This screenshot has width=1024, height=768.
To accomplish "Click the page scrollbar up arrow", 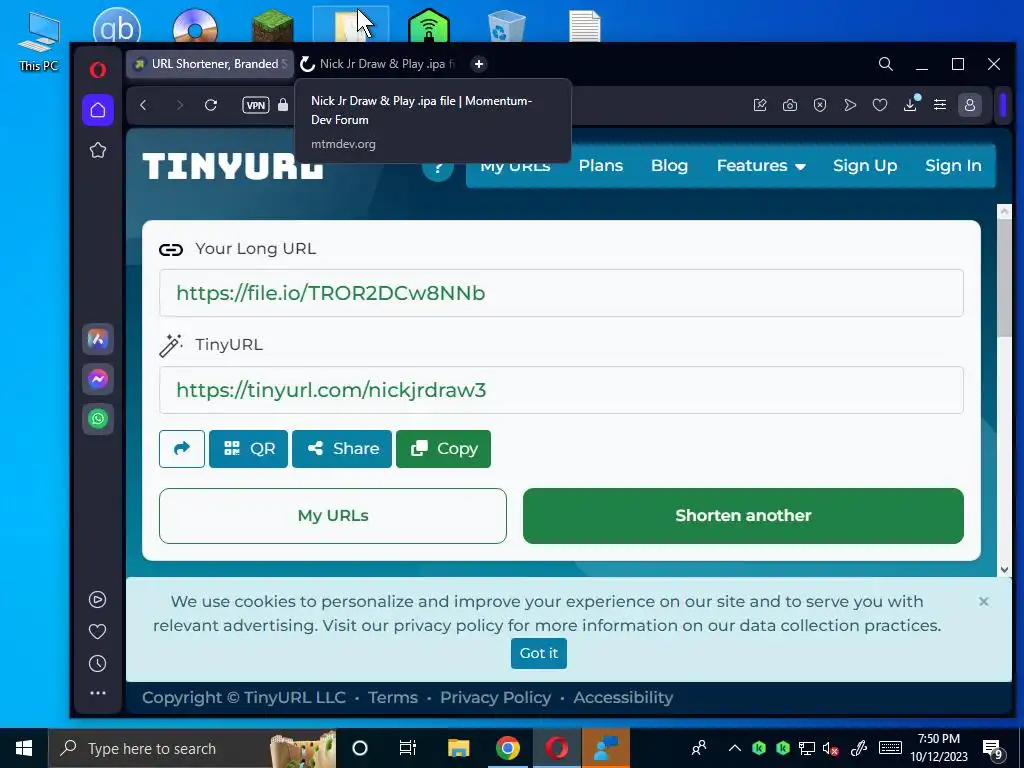I will click(x=1004, y=211).
